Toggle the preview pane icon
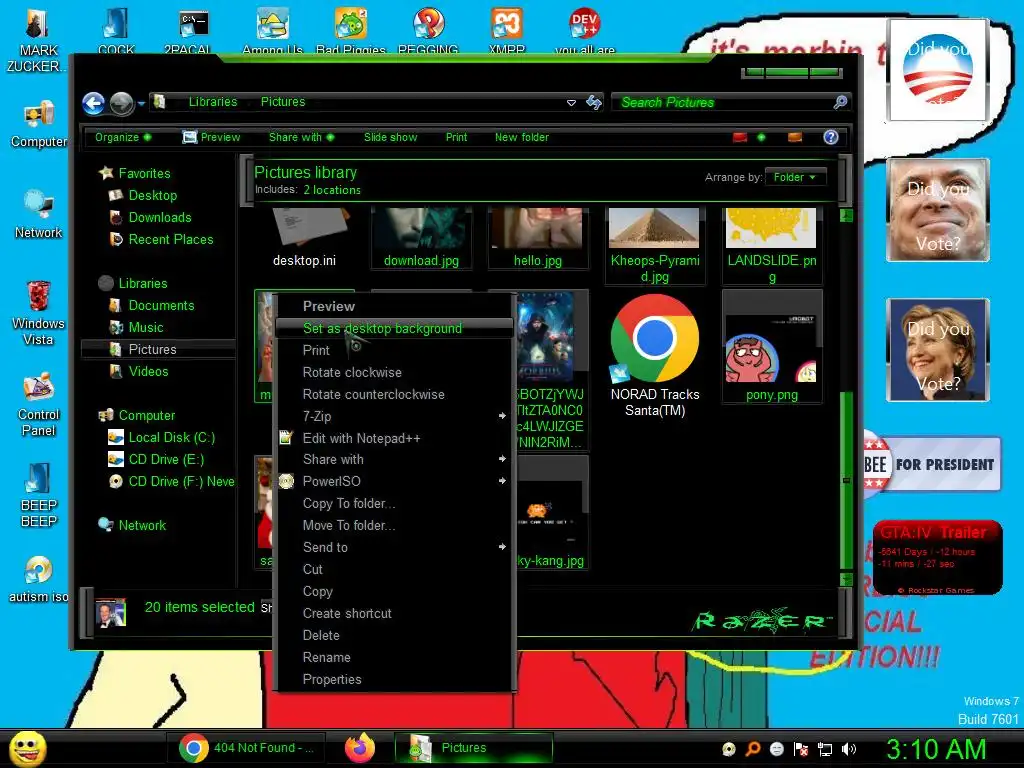This screenshot has width=1024, height=768. tap(795, 137)
